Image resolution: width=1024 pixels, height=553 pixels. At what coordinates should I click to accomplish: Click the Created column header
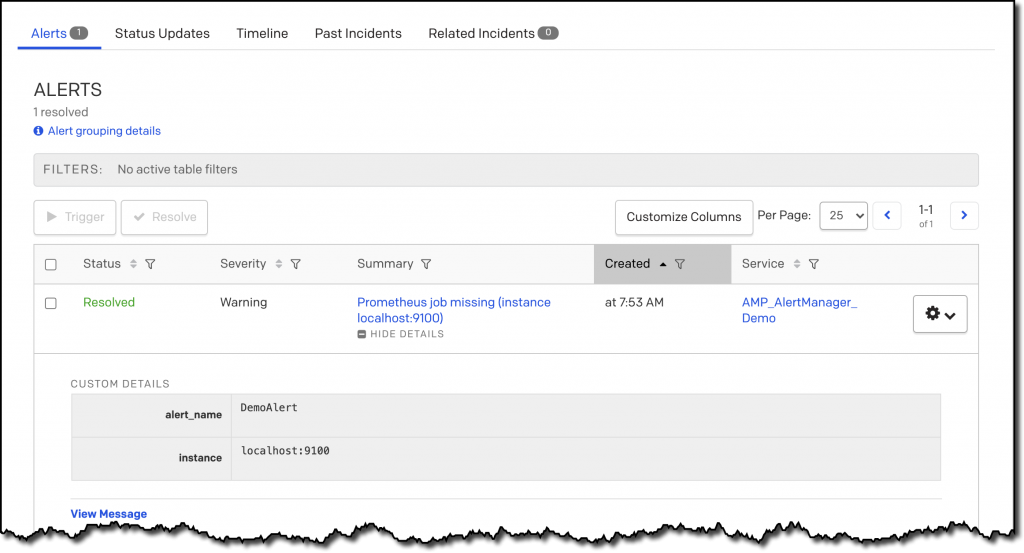(x=662, y=264)
